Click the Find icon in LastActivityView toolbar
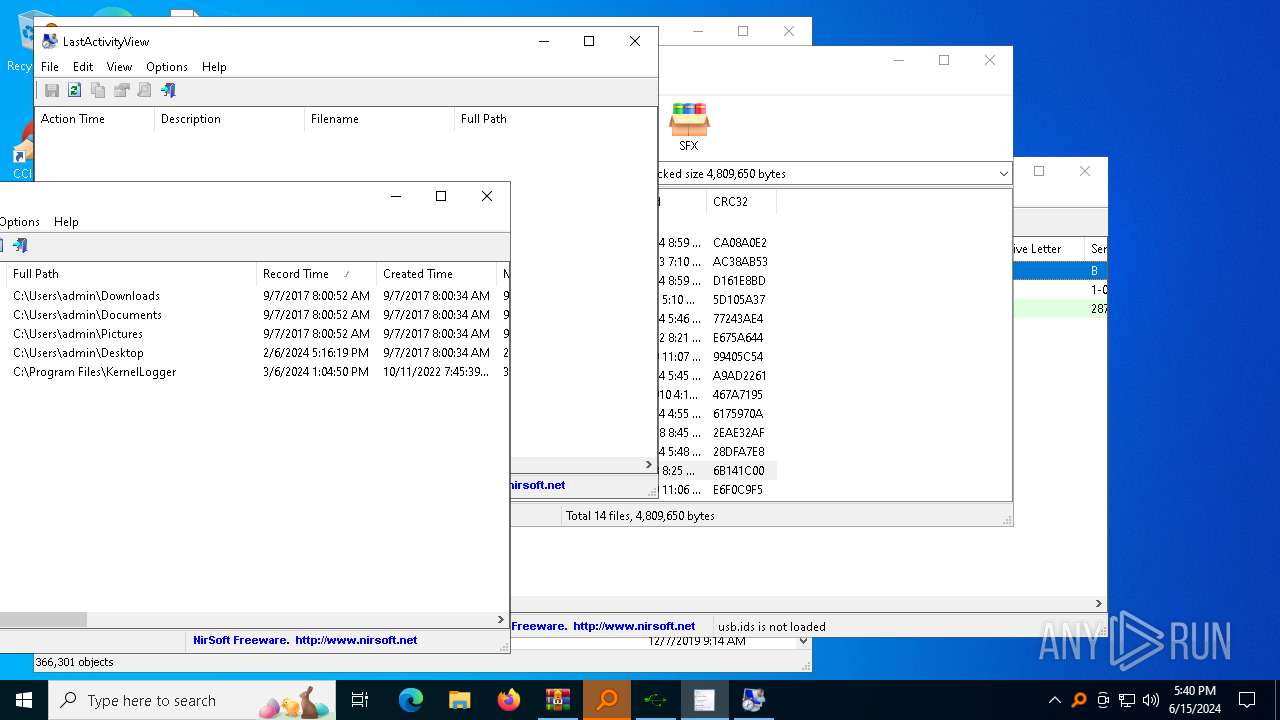This screenshot has height=720, width=1280. pyautogui.click(x=144, y=90)
